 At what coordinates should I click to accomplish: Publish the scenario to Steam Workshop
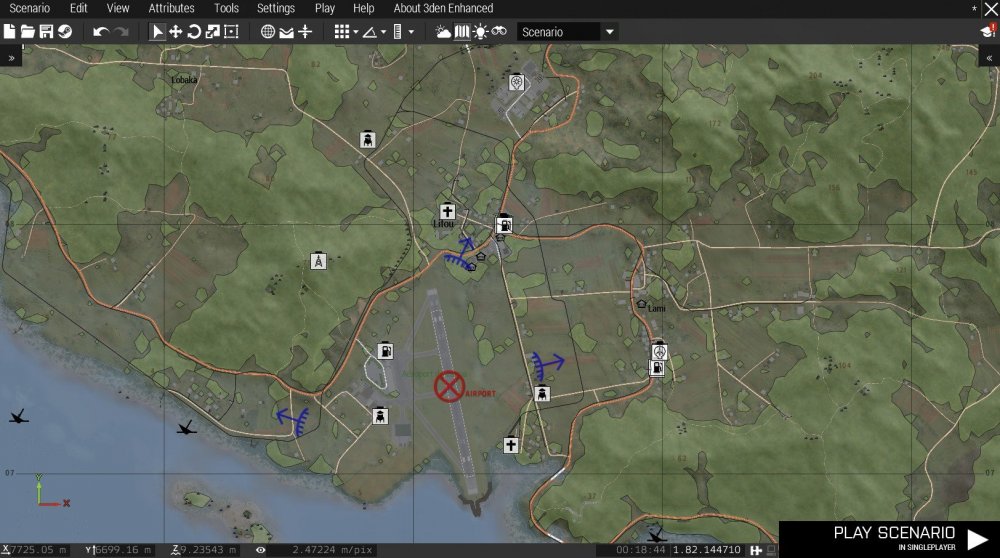(64, 32)
